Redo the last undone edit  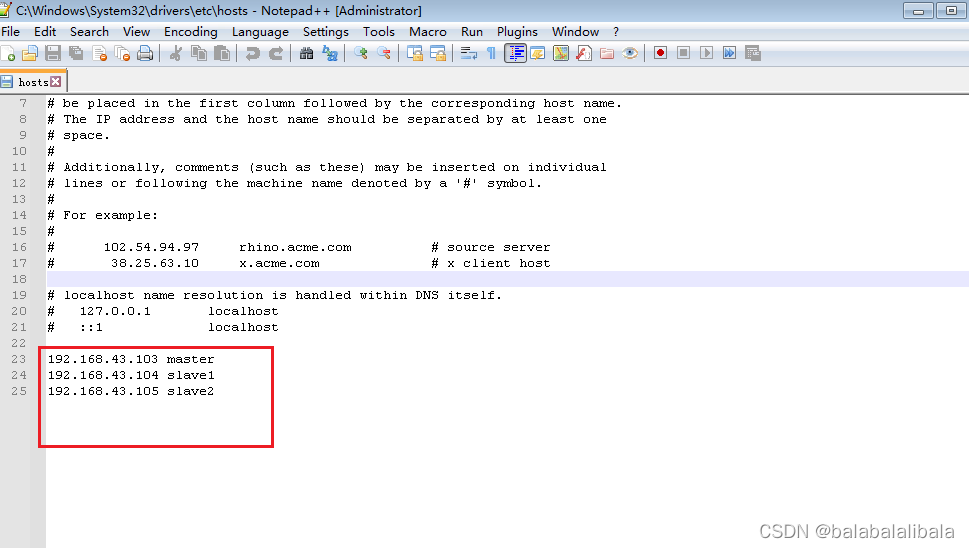(276, 54)
